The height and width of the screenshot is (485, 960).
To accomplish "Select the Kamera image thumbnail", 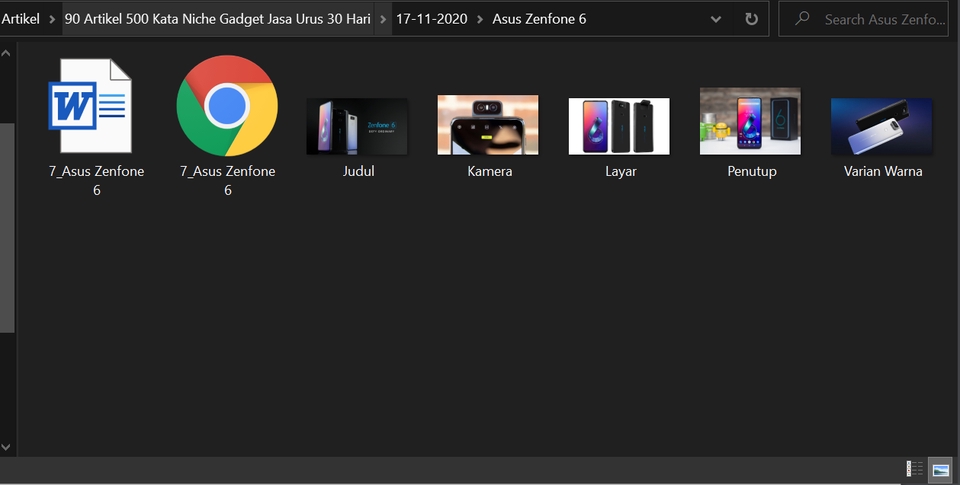I will pos(488,124).
